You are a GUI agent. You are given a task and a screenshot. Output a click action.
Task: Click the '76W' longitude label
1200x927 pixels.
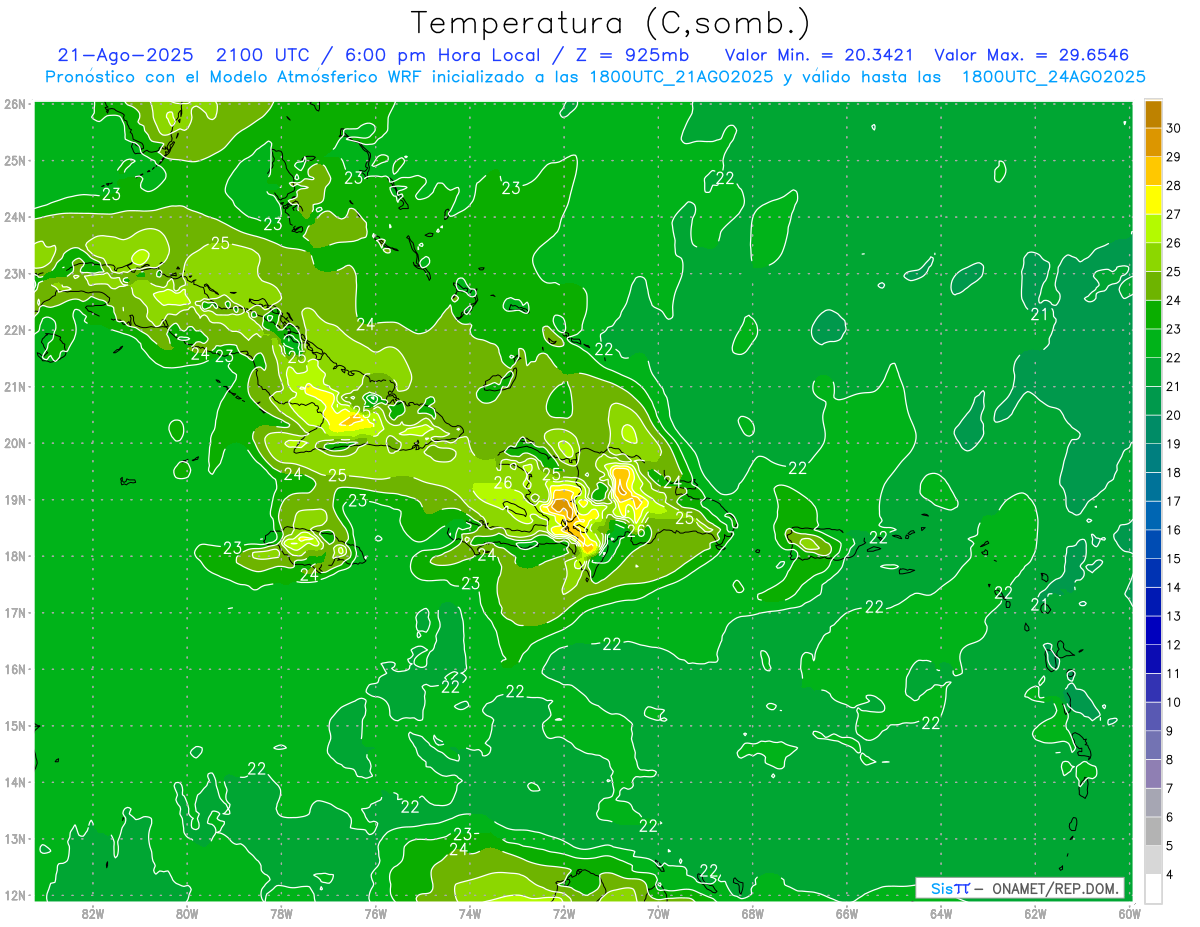coord(375,913)
